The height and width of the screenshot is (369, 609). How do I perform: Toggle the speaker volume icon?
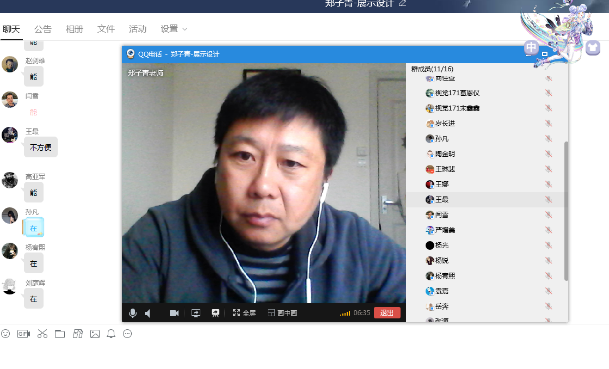(x=148, y=313)
